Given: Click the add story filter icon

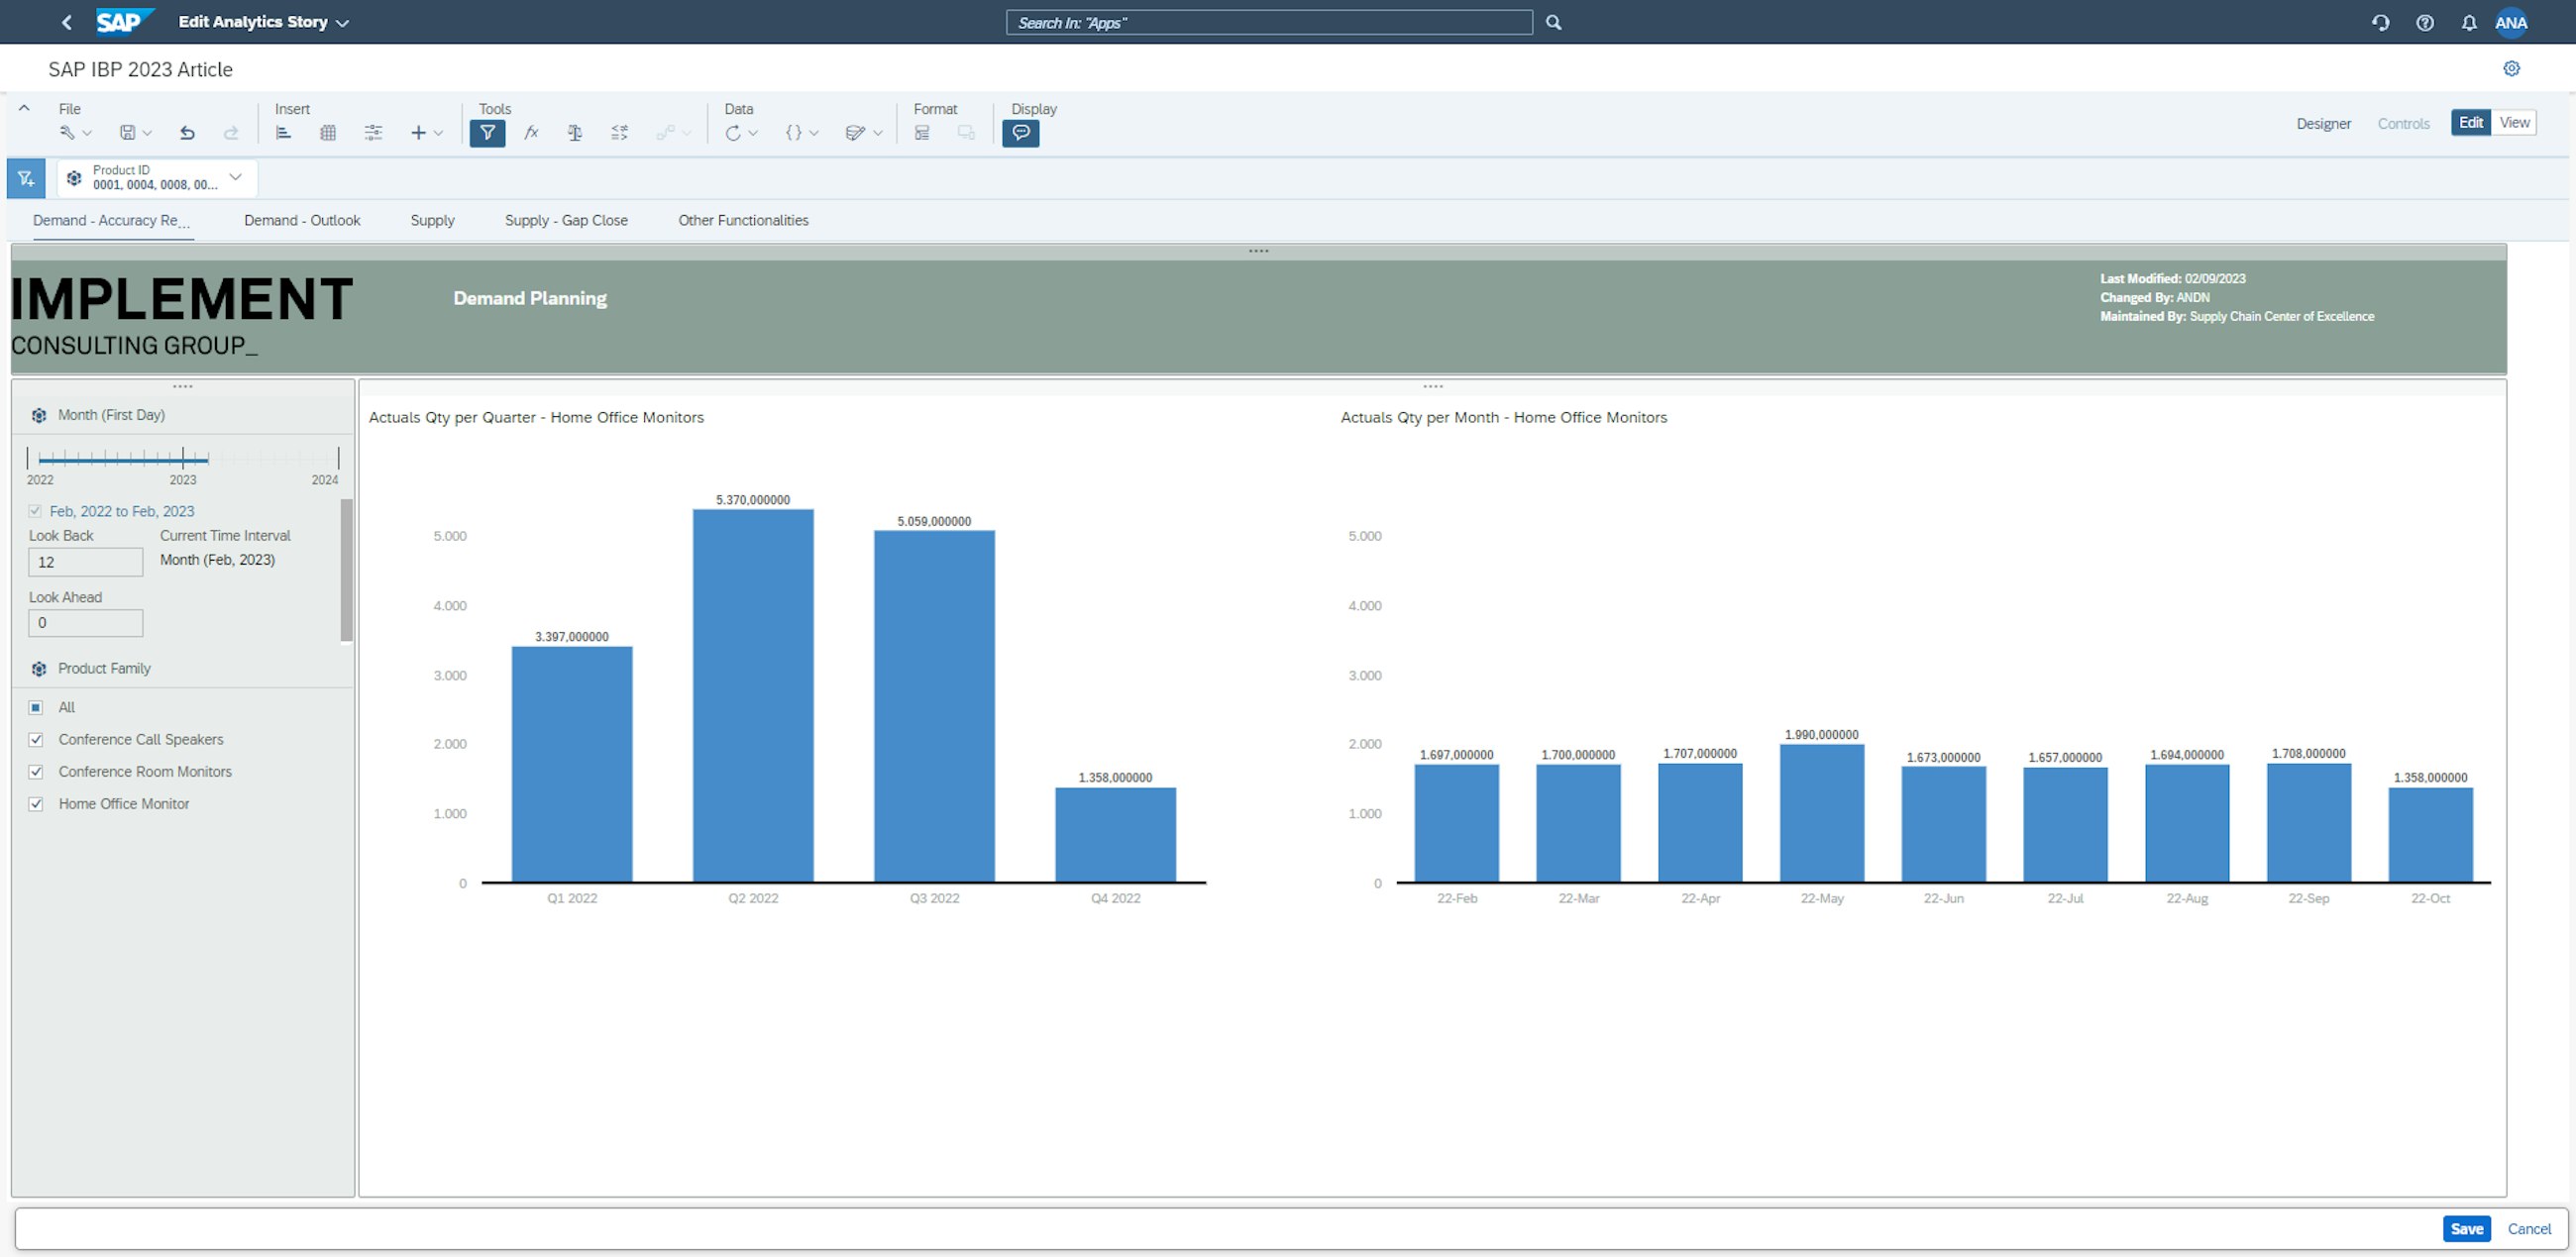Looking at the screenshot, I should point(26,179).
